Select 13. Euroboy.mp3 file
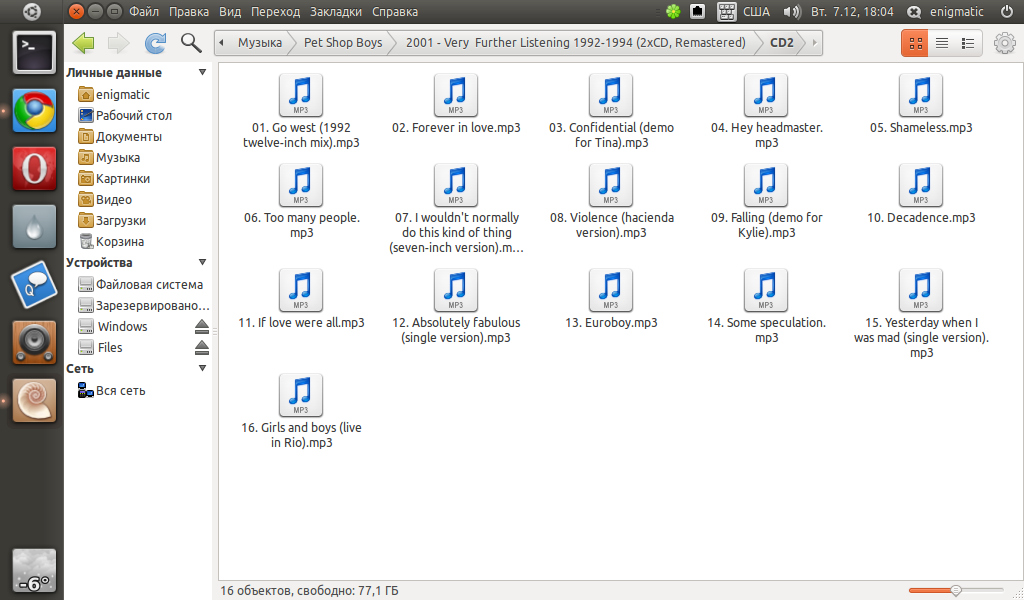This screenshot has width=1024, height=600. click(611, 298)
